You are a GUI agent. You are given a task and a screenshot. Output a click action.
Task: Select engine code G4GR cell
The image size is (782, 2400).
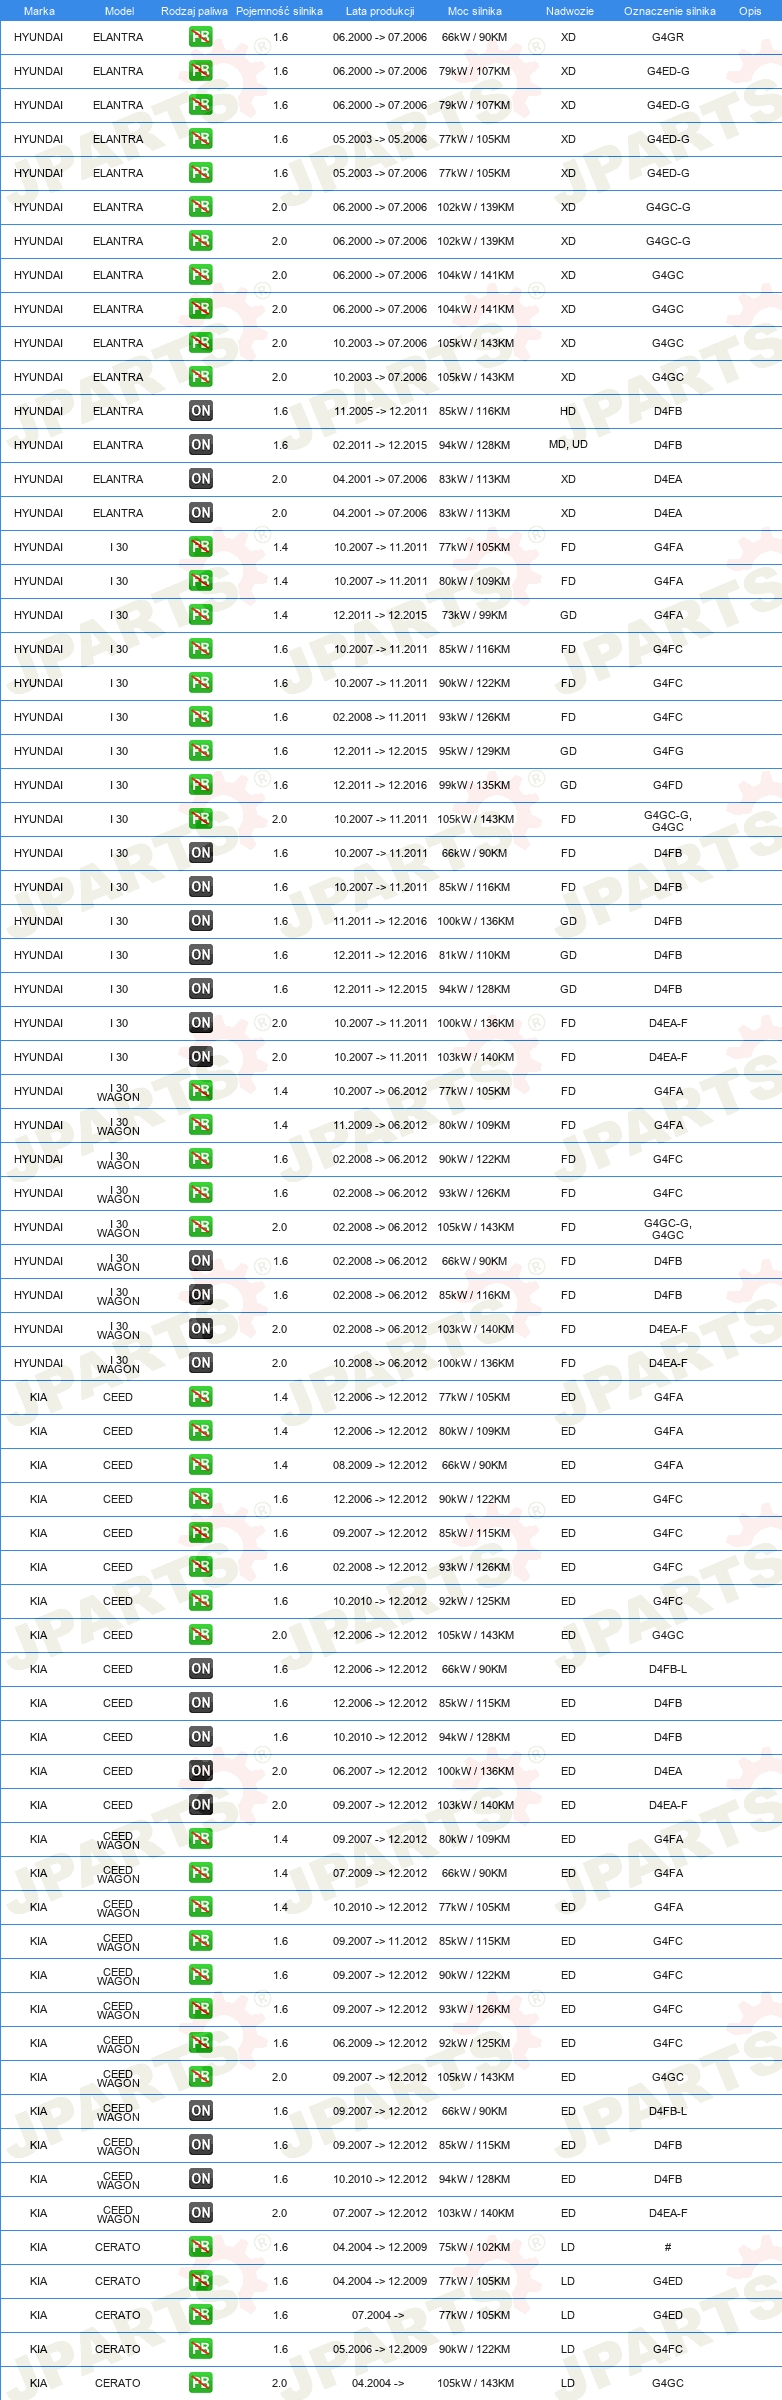click(x=668, y=37)
